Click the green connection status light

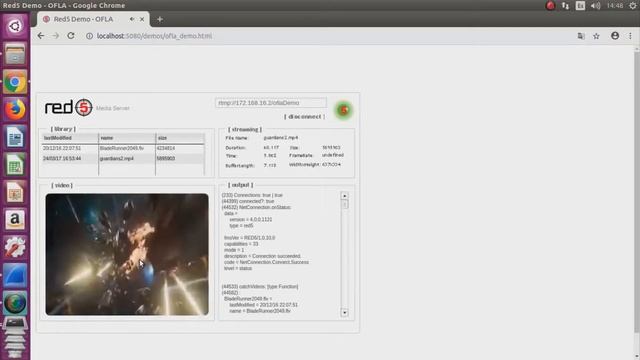[344, 110]
